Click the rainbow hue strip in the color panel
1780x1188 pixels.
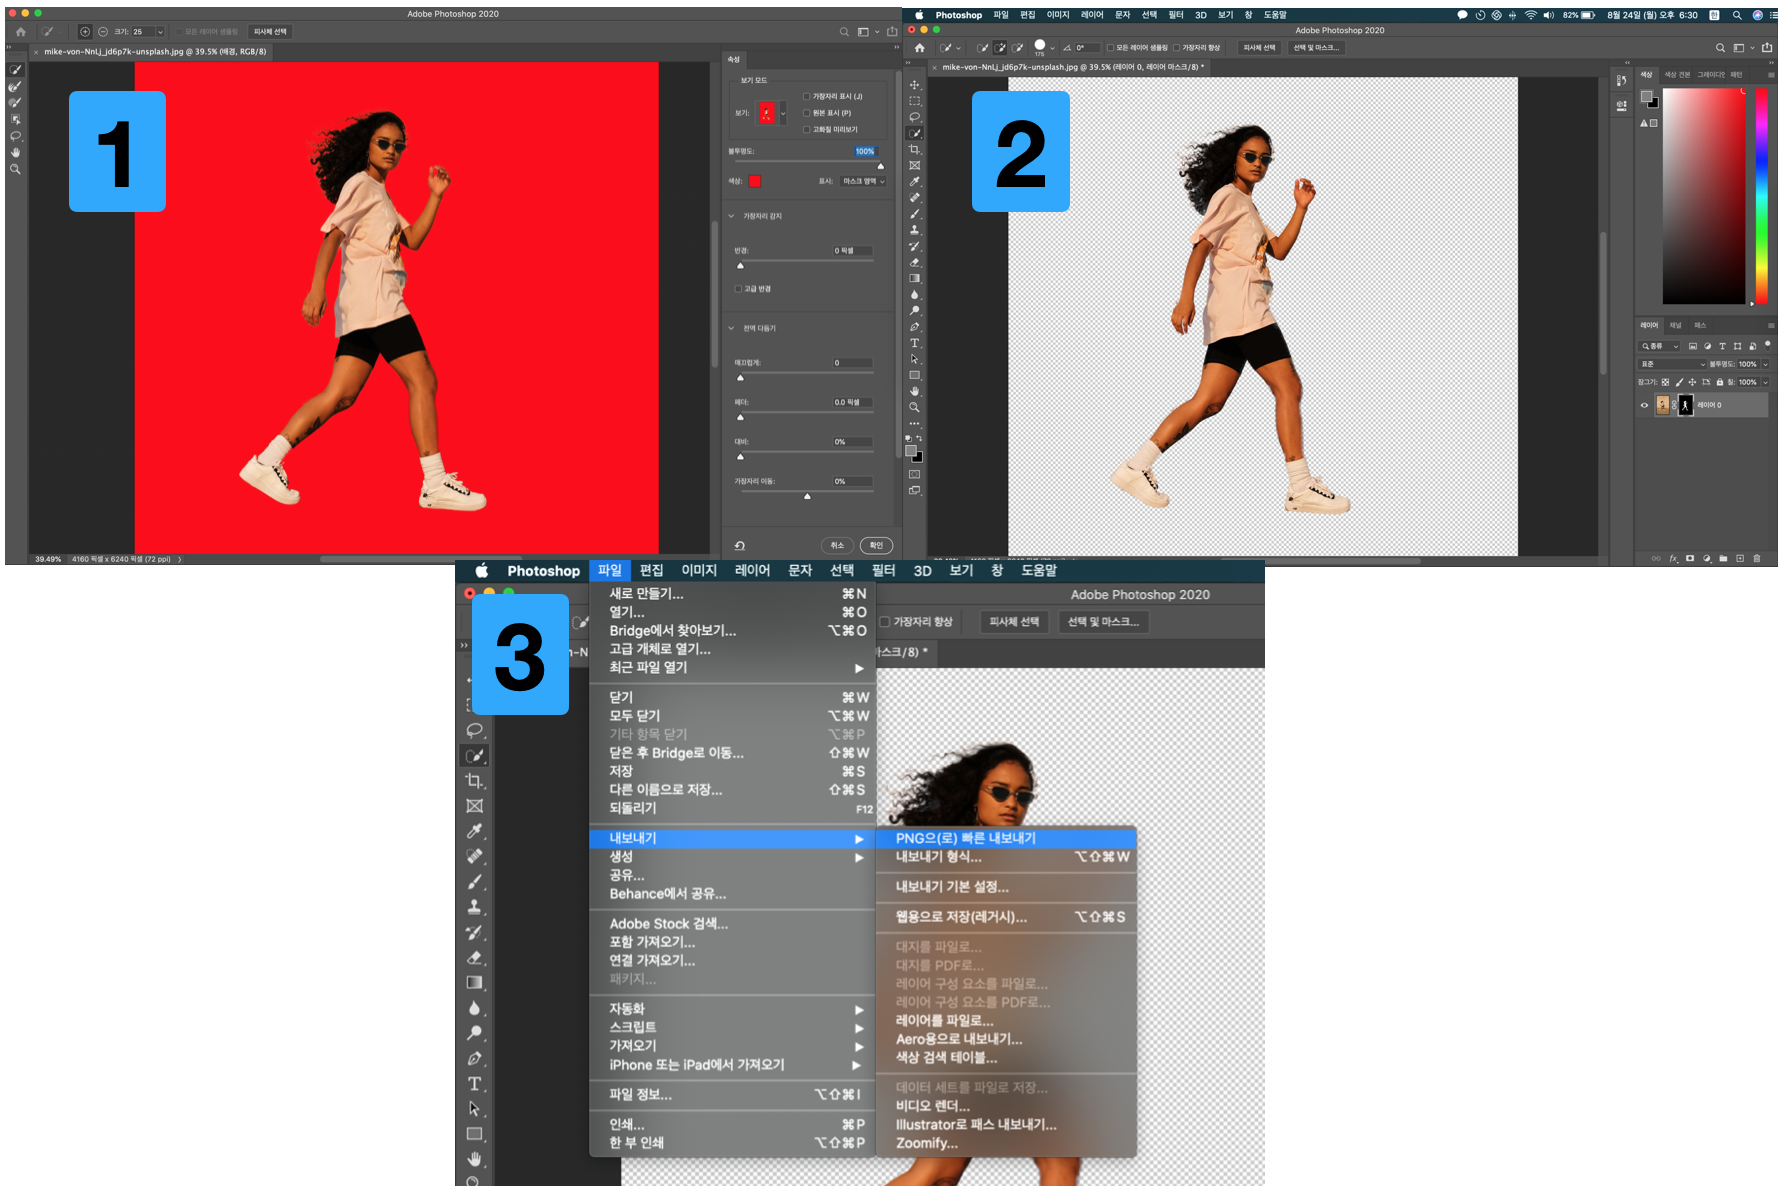tap(1761, 196)
